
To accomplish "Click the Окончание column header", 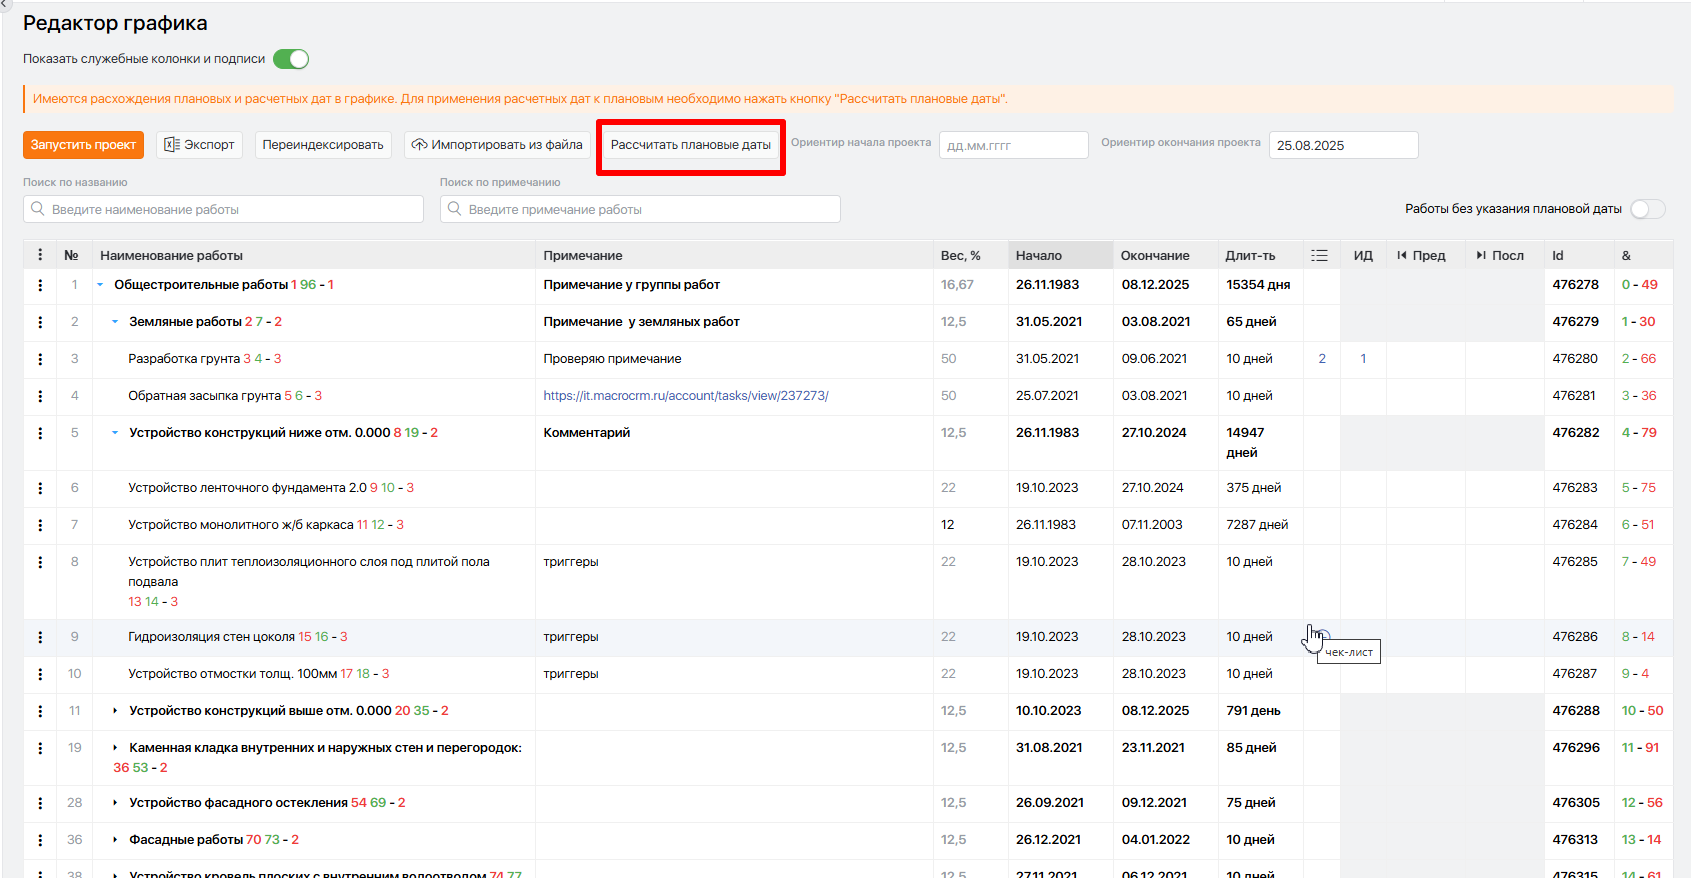I will click(x=1155, y=255).
